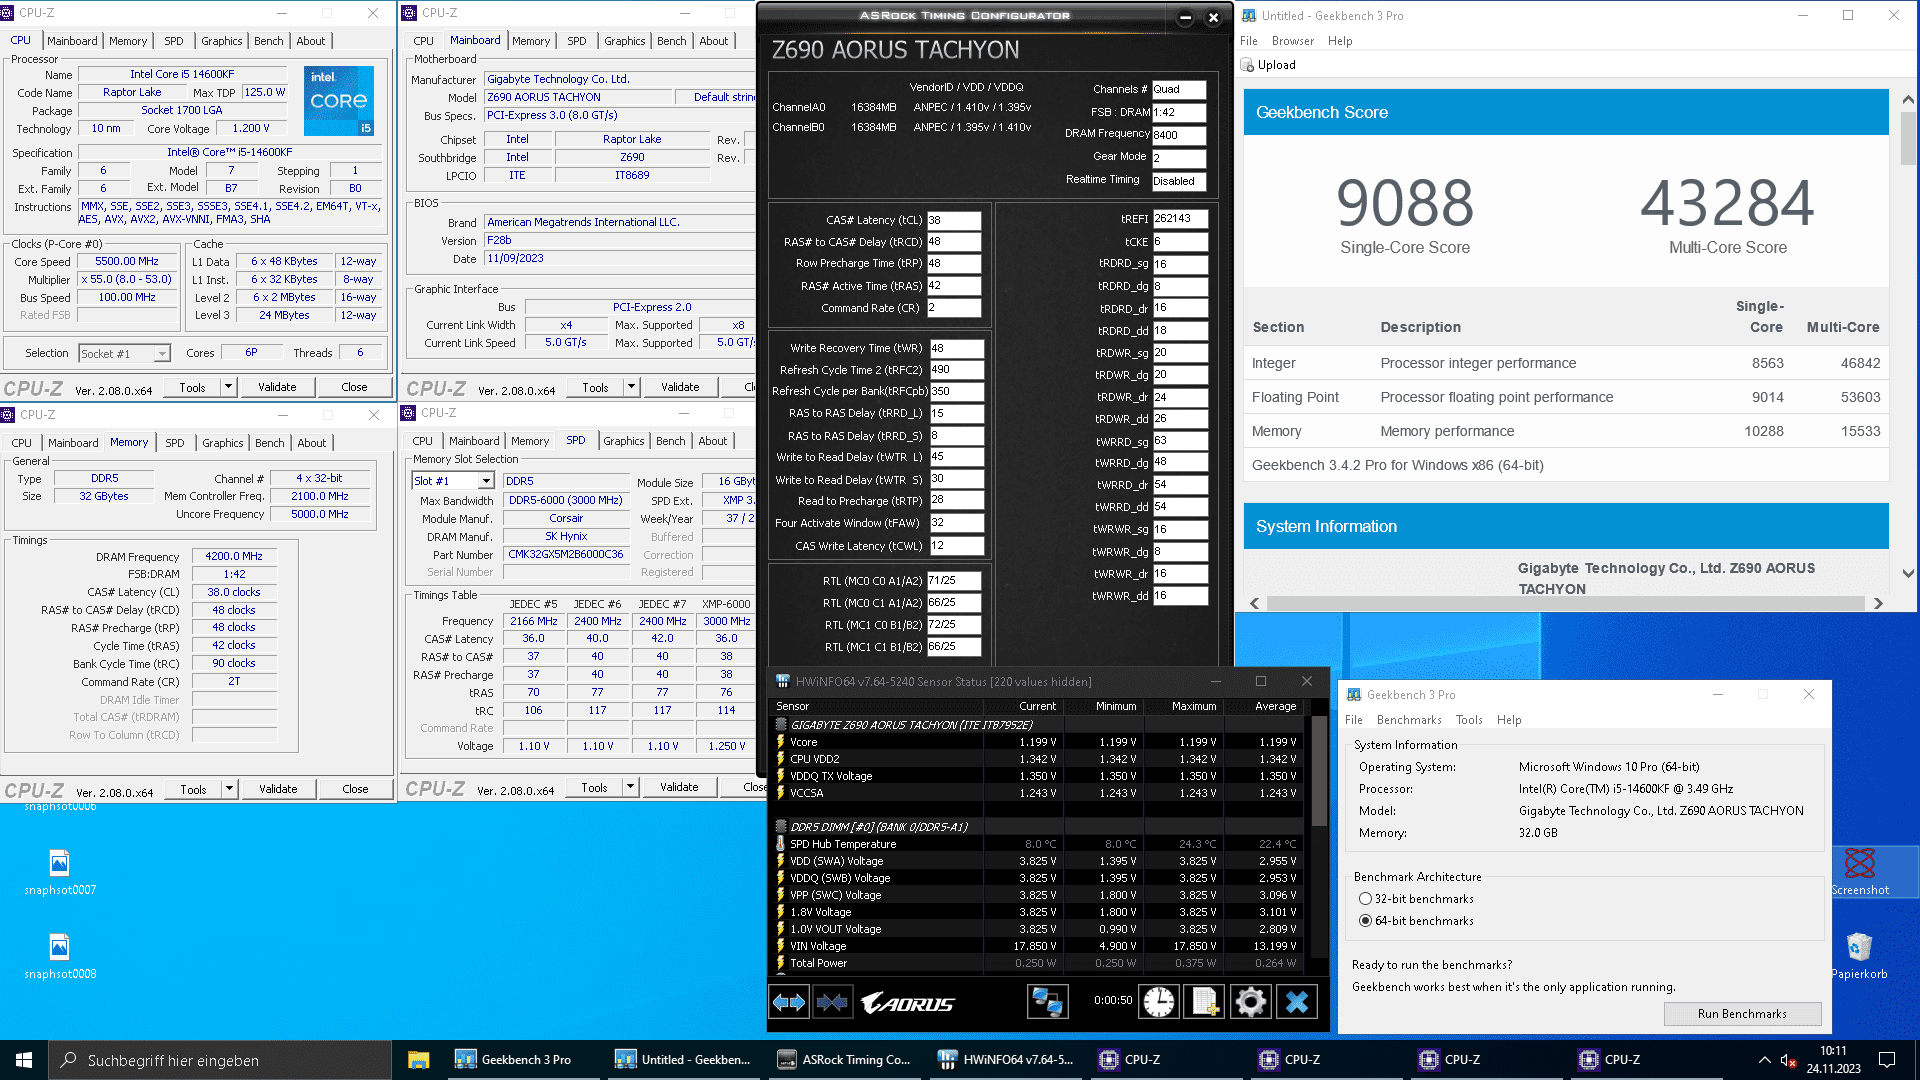
Task: Click Tools button in CPU-Z SPD window
Action: click(x=594, y=787)
